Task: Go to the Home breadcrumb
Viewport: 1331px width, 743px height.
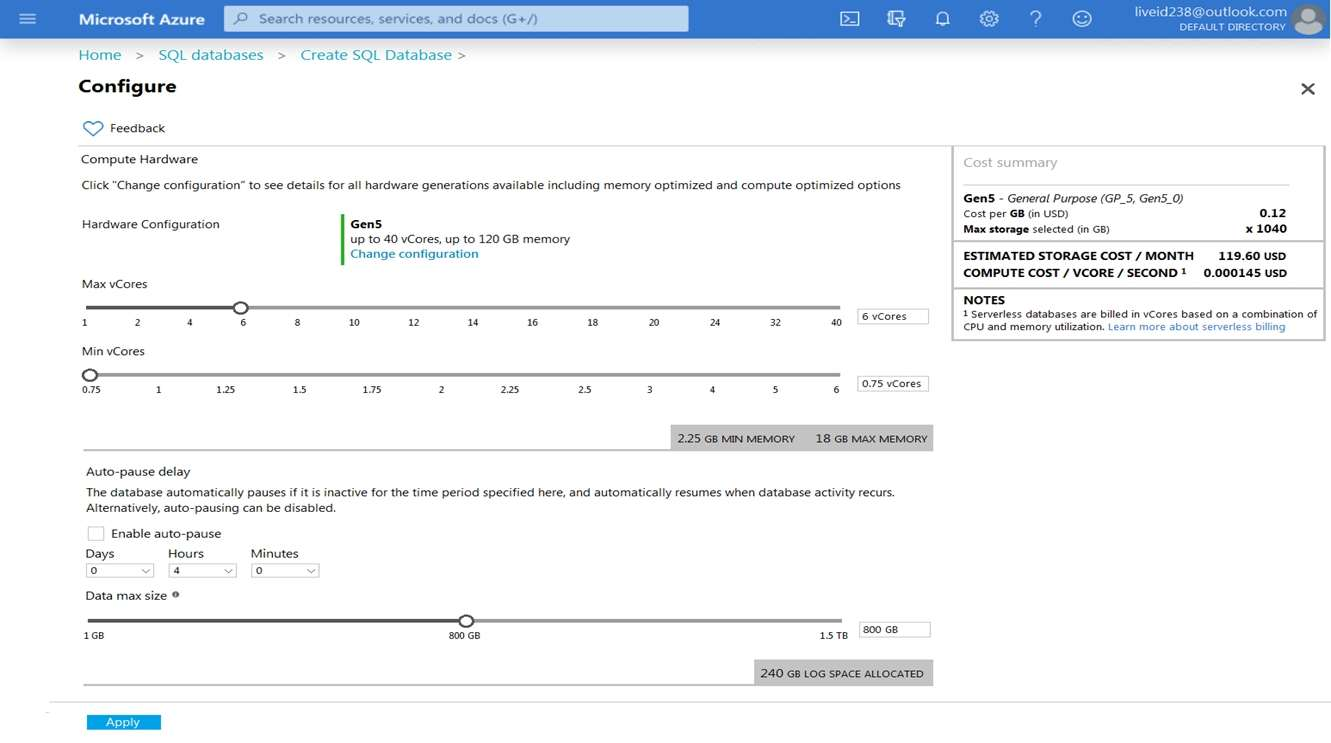Action: coord(100,55)
